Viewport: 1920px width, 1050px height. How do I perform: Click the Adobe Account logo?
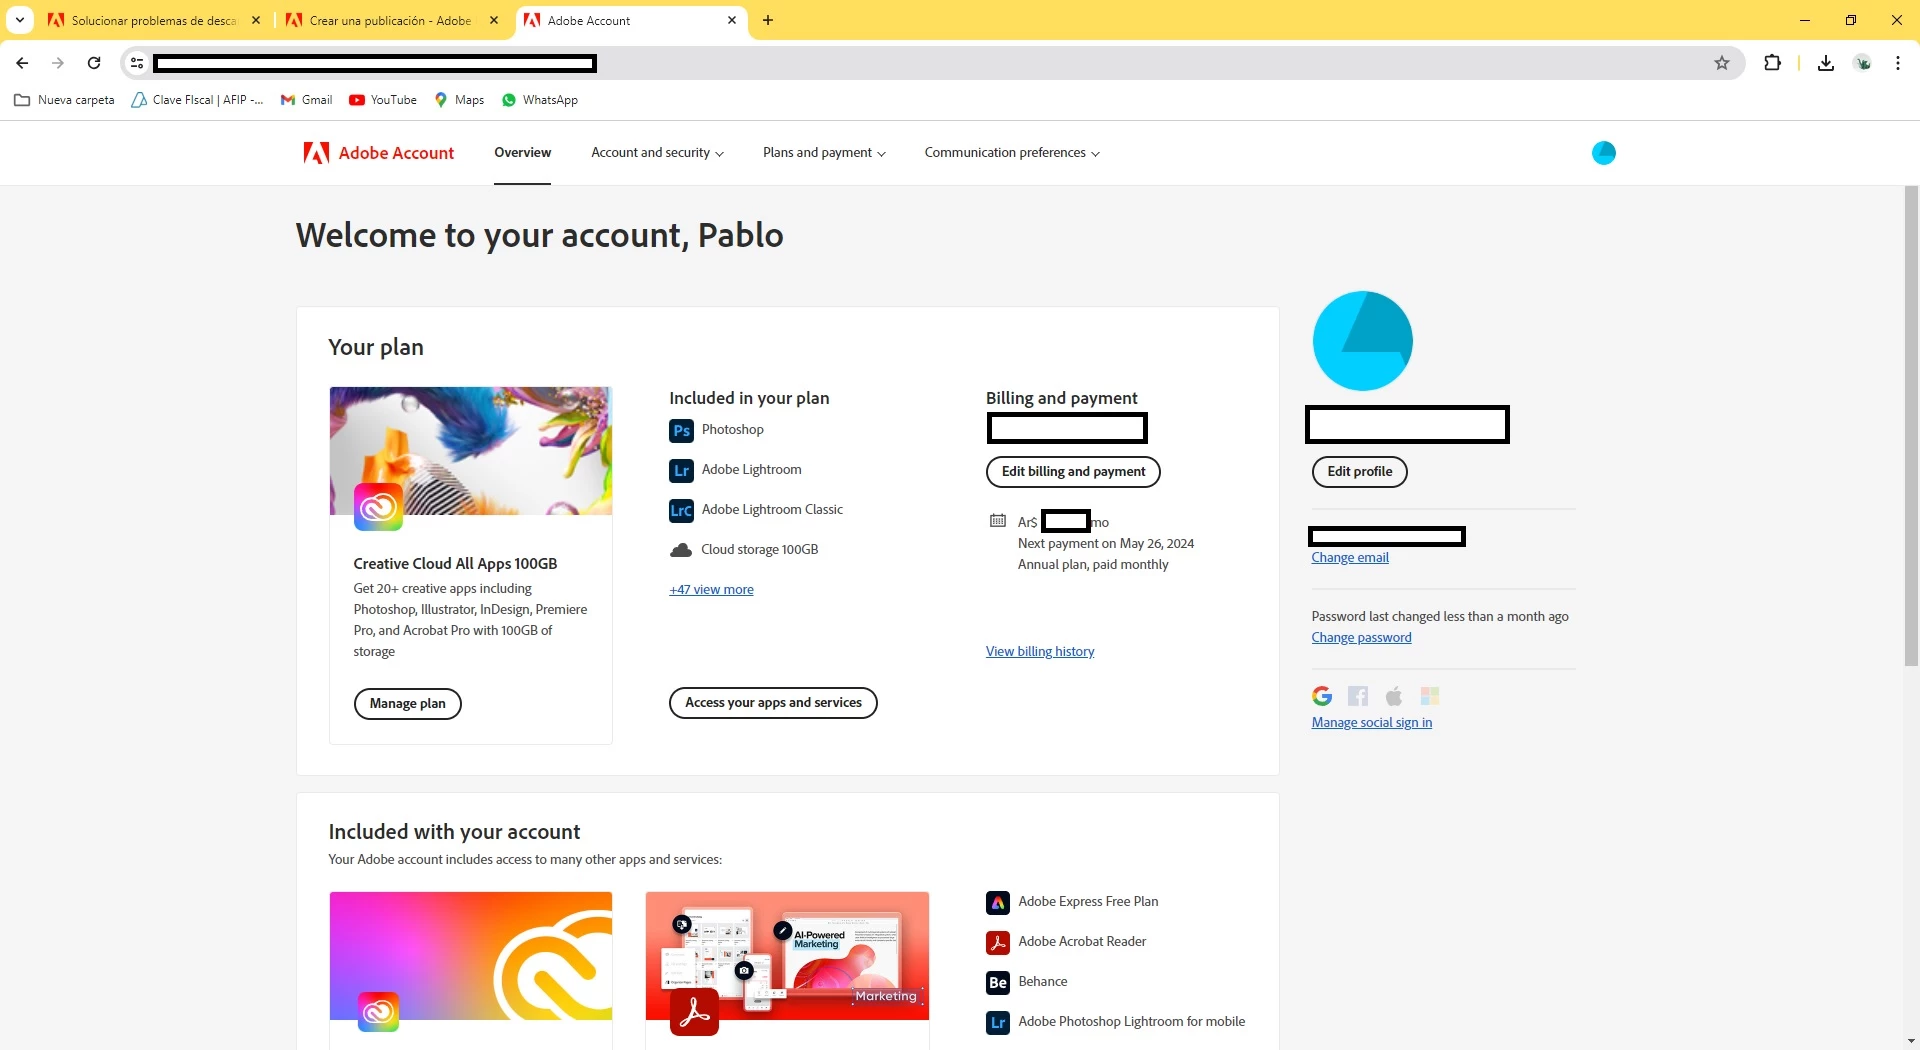pos(379,153)
